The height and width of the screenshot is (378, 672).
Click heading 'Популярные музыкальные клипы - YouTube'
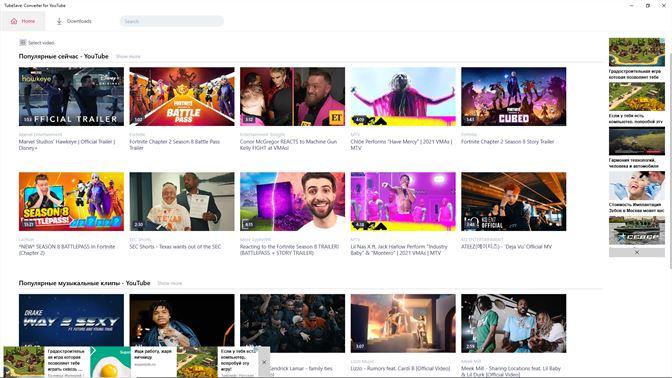84,283
